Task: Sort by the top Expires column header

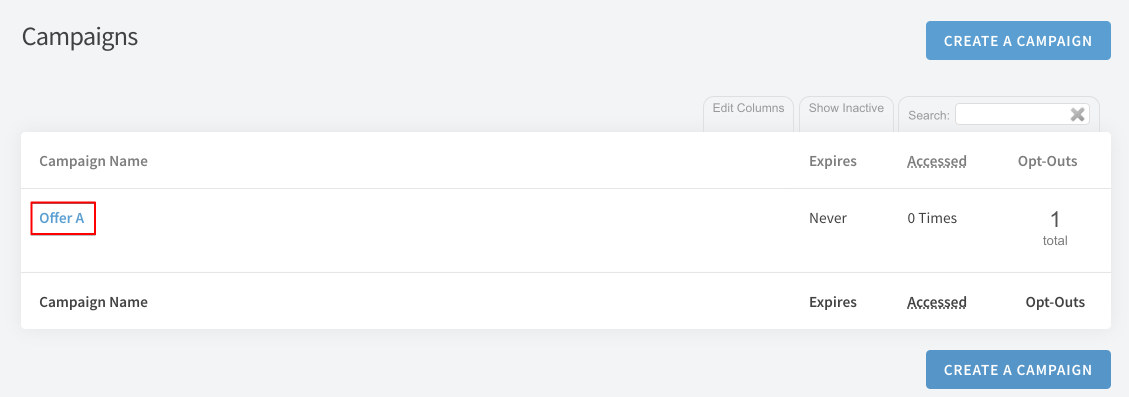Action: point(833,161)
